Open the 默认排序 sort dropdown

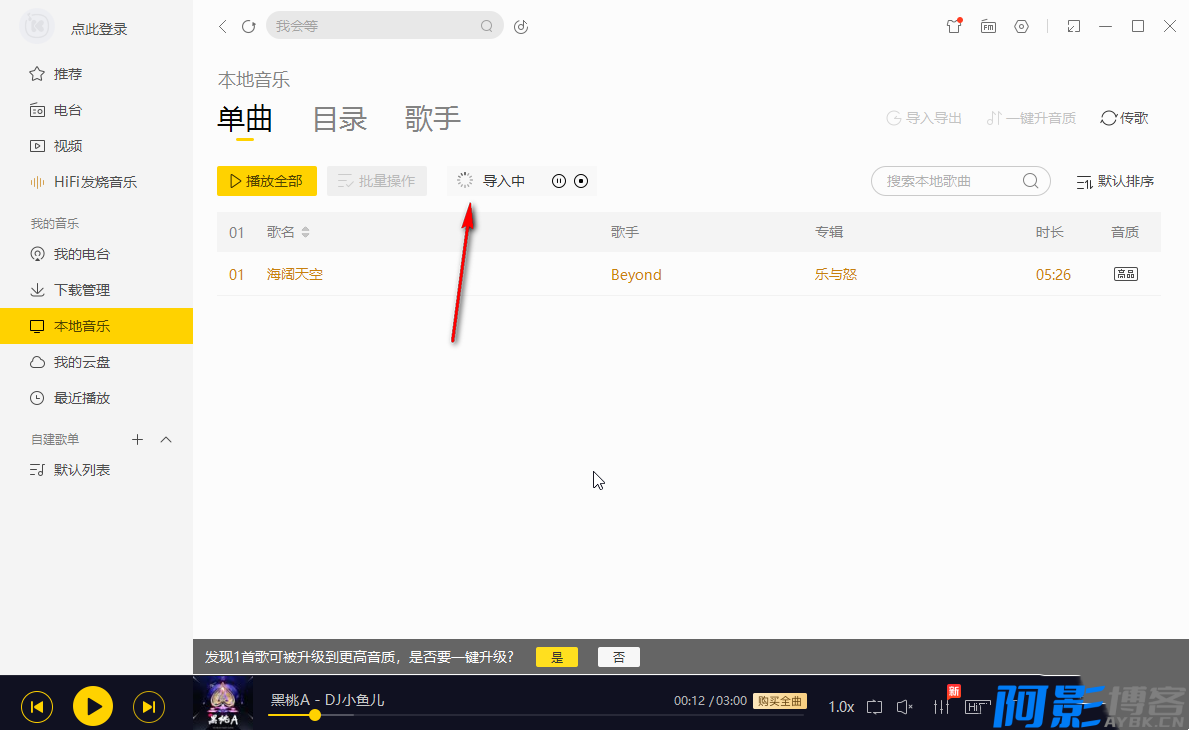[x=1115, y=181]
